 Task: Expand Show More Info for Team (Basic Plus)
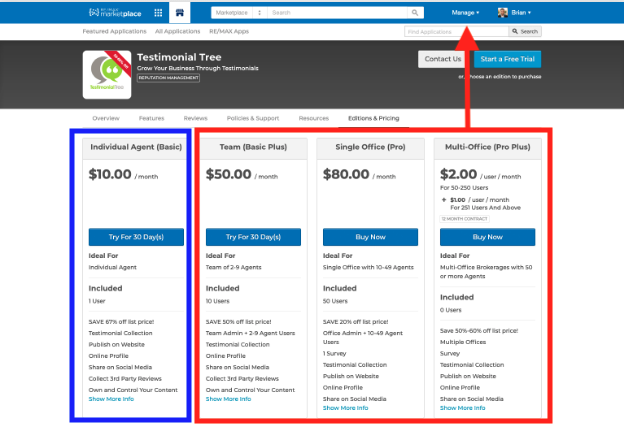(x=228, y=399)
